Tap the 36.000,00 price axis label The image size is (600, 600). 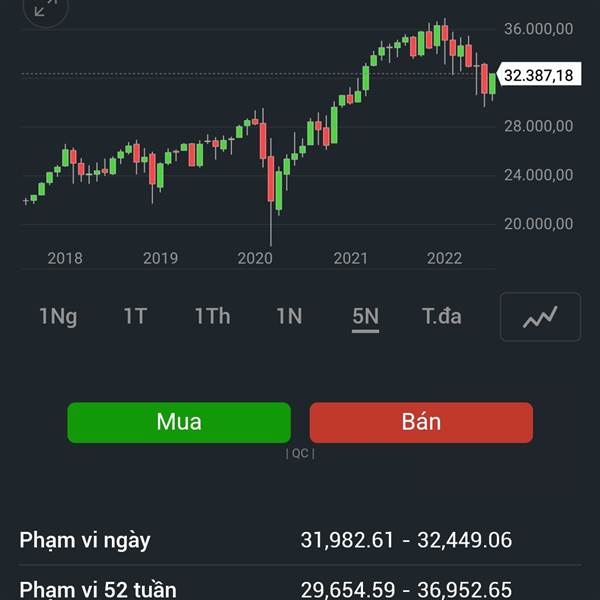click(x=539, y=29)
